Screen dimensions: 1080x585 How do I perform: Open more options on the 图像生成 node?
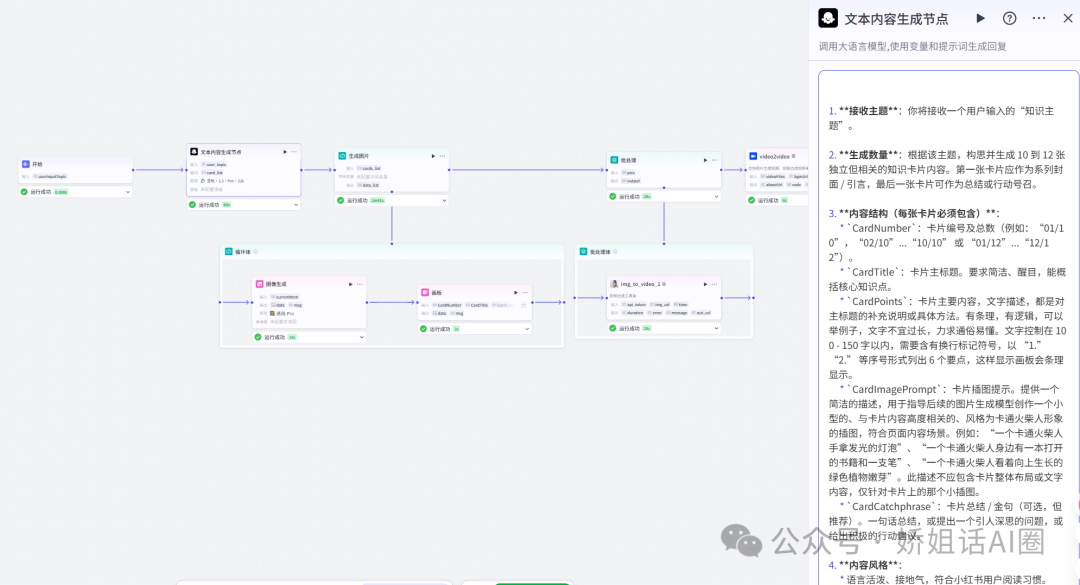click(x=360, y=284)
